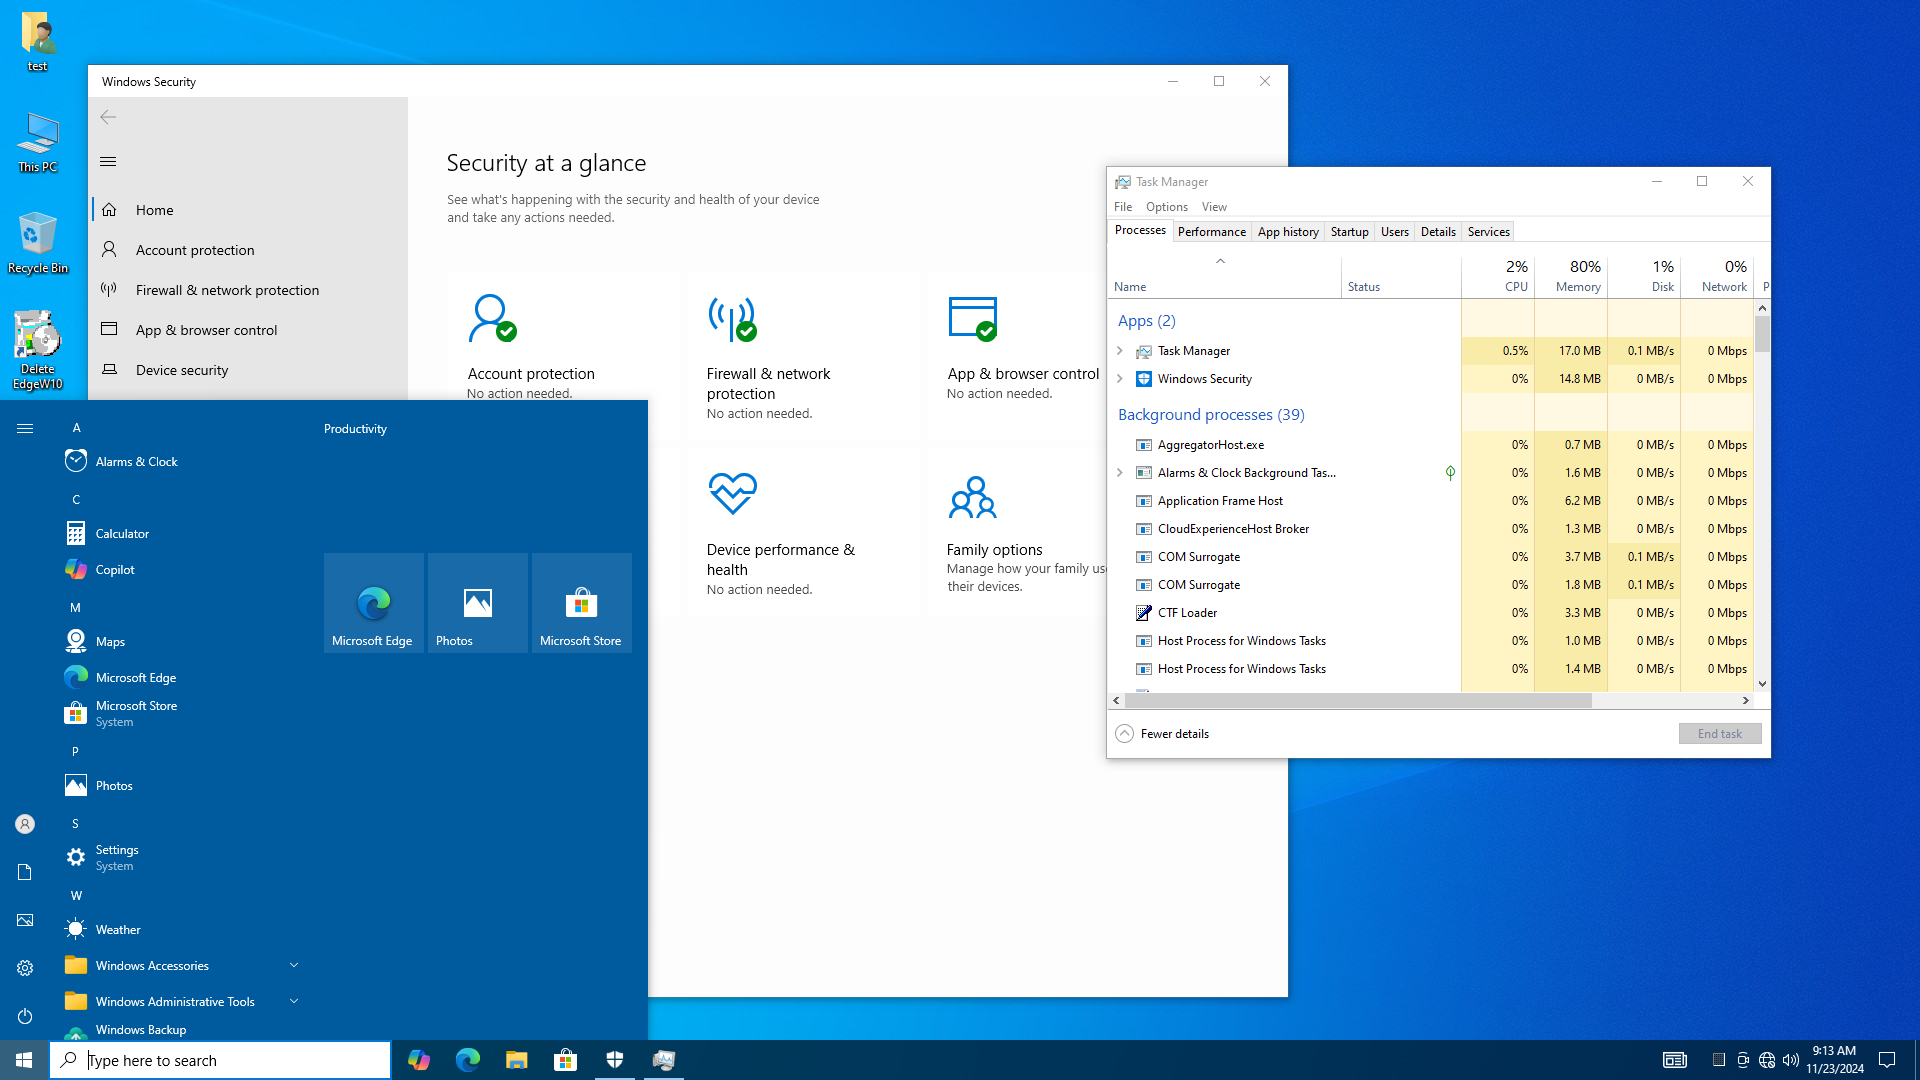Launch Copilot from the Start menu list

115,570
